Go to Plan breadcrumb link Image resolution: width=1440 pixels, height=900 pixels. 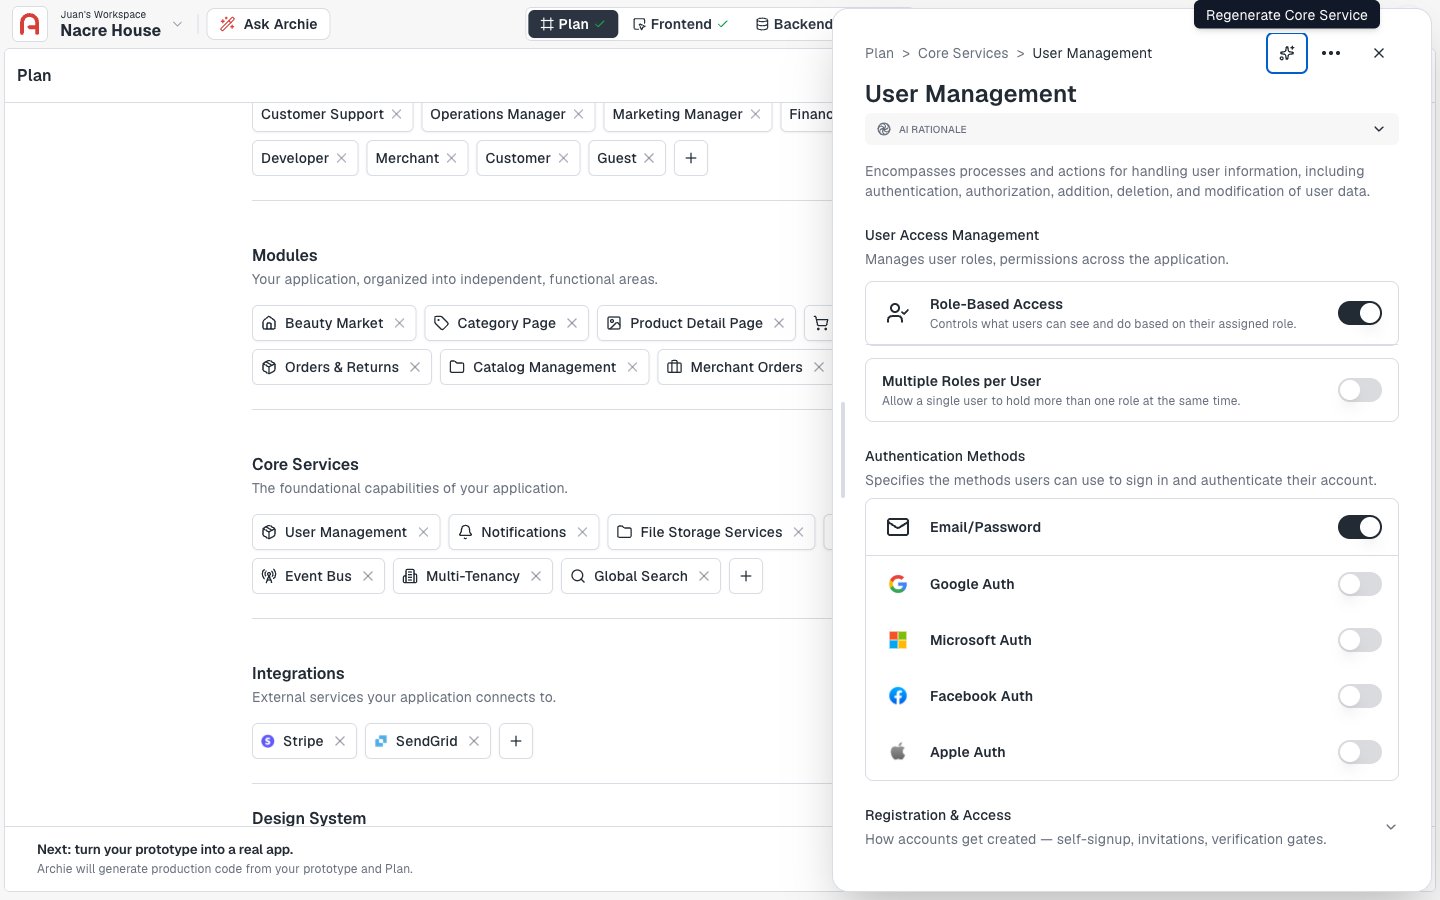pyautogui.click(x=879, y=53)
